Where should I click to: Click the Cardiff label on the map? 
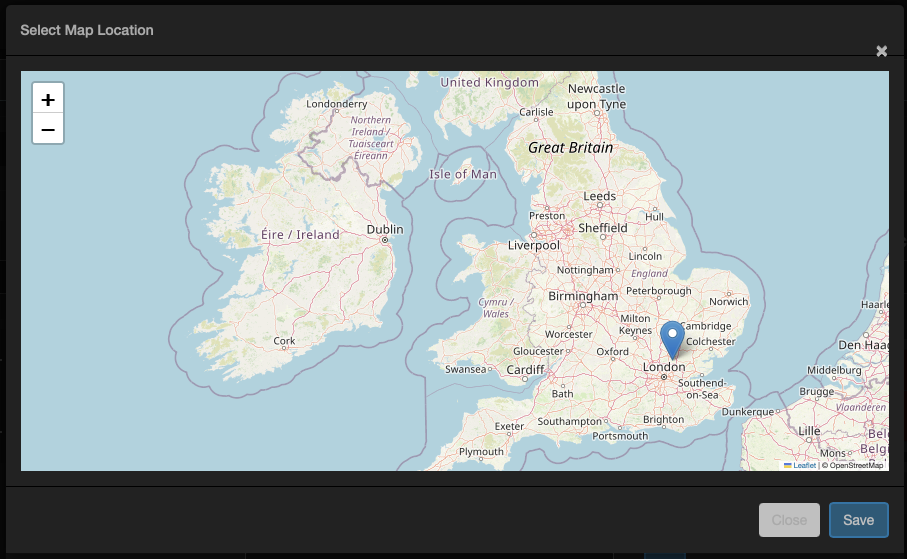(525, 369)
